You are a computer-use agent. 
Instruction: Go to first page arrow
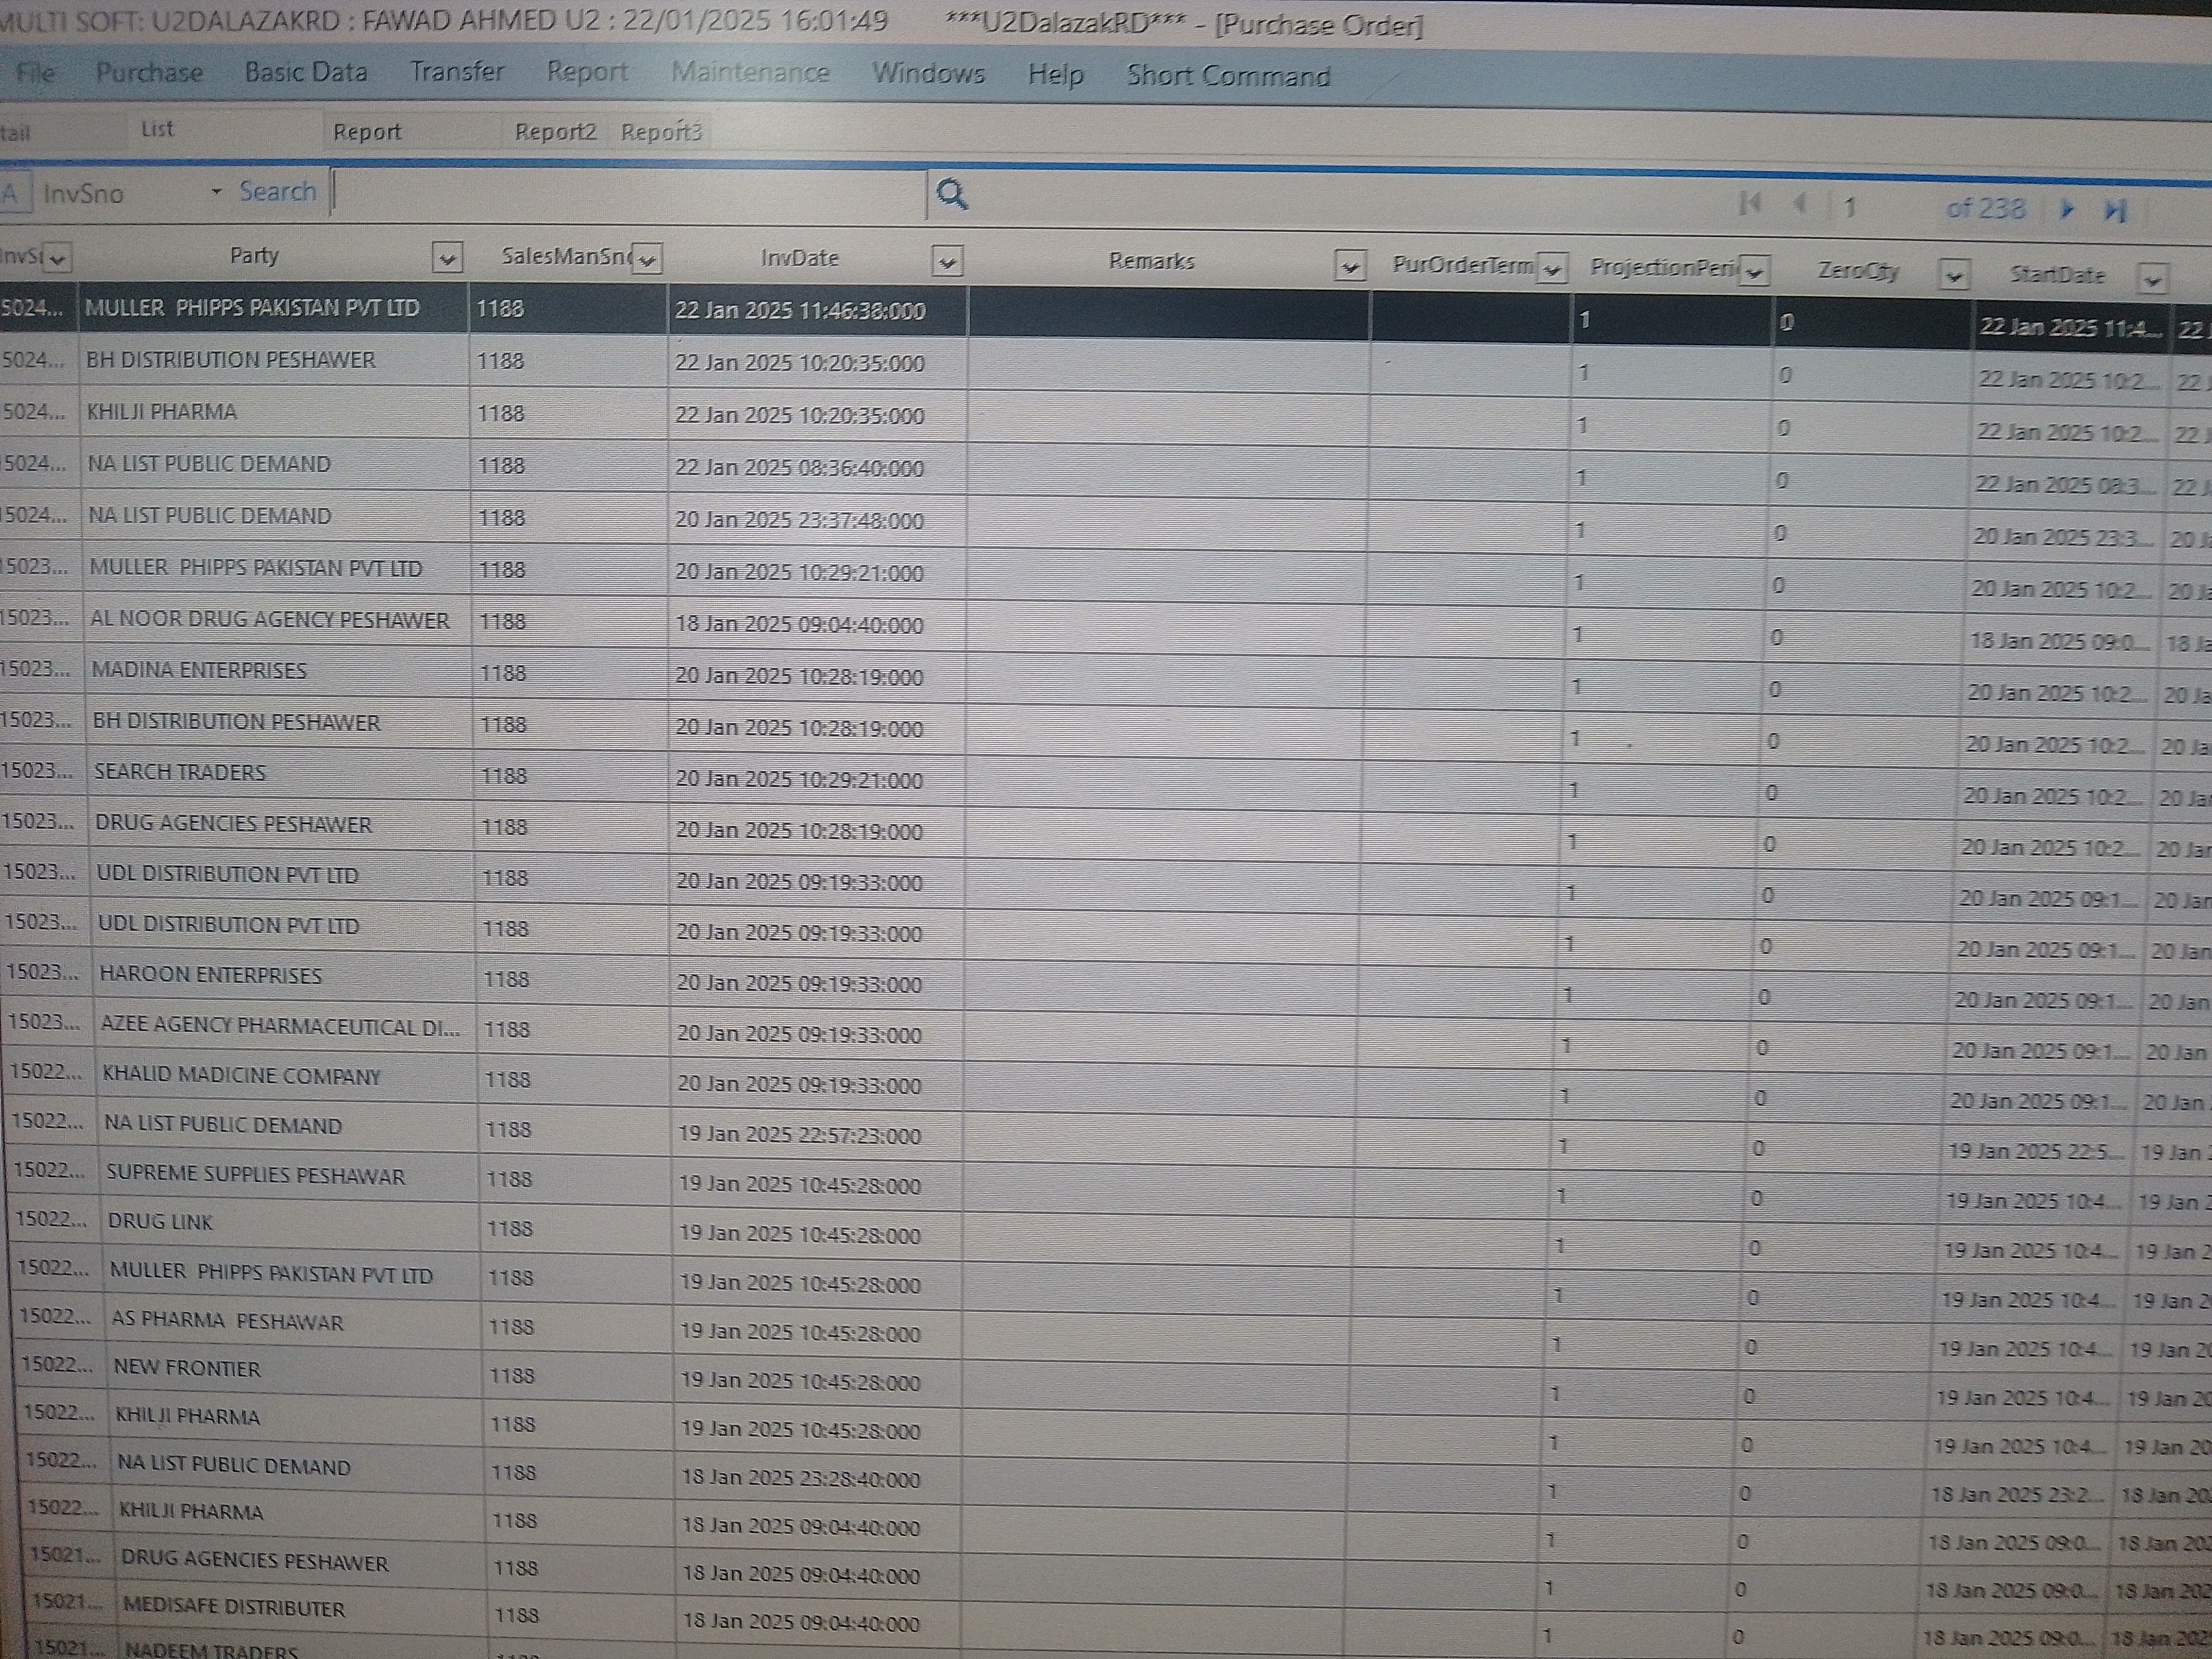tap(1750, 204)
